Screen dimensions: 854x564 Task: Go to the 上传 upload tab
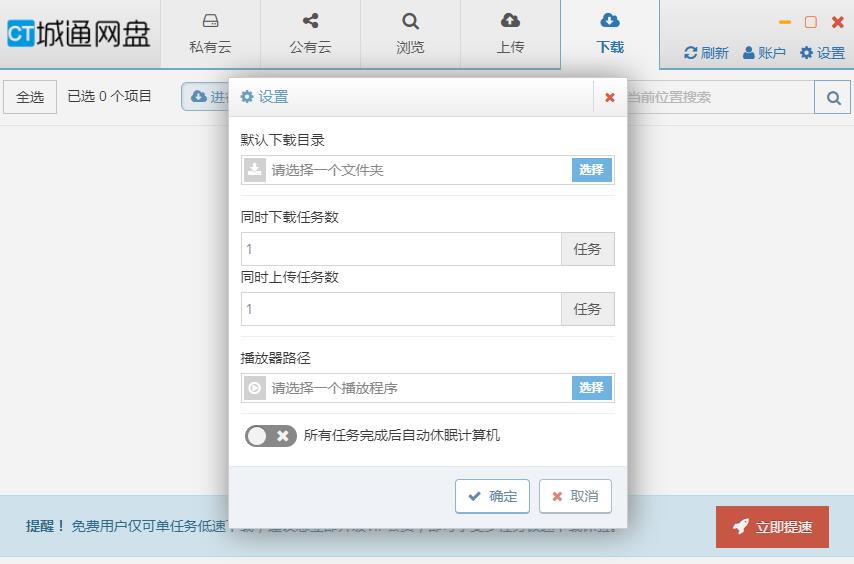510,34
